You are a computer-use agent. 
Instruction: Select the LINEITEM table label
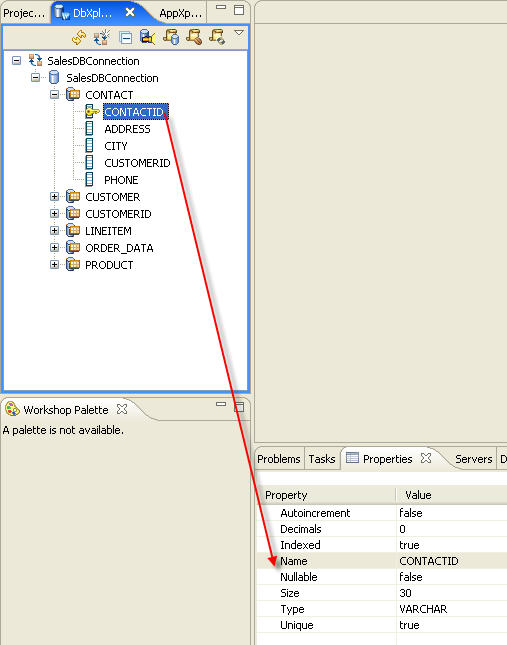[109, 231]
